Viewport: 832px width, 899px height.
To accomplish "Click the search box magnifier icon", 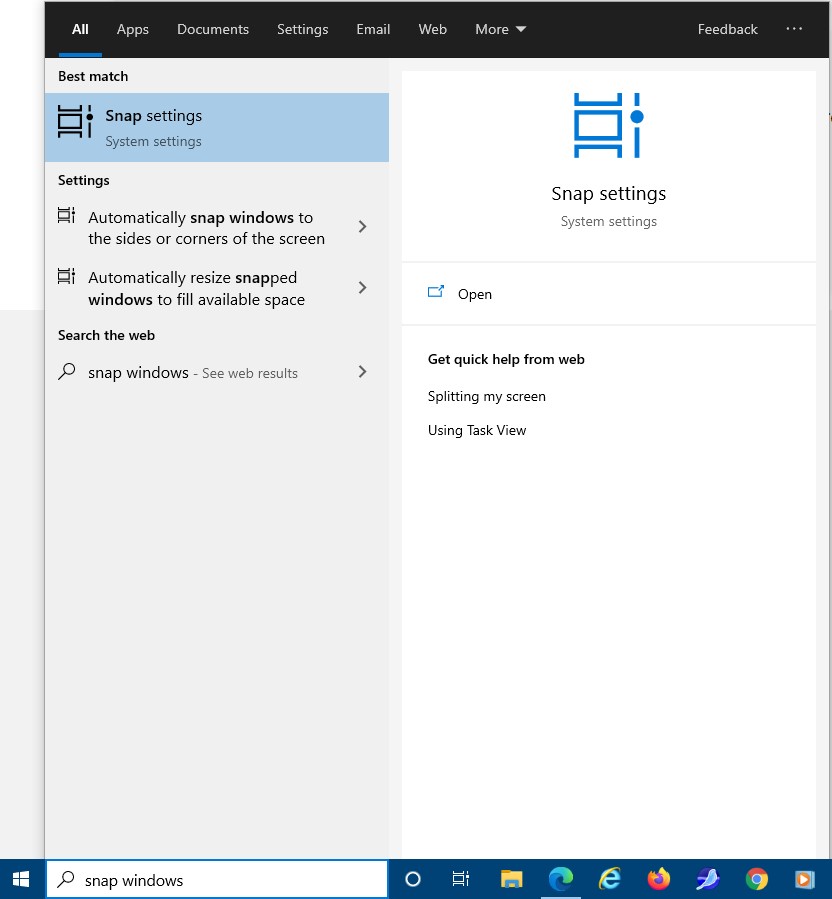I will [x=66, y=879].
